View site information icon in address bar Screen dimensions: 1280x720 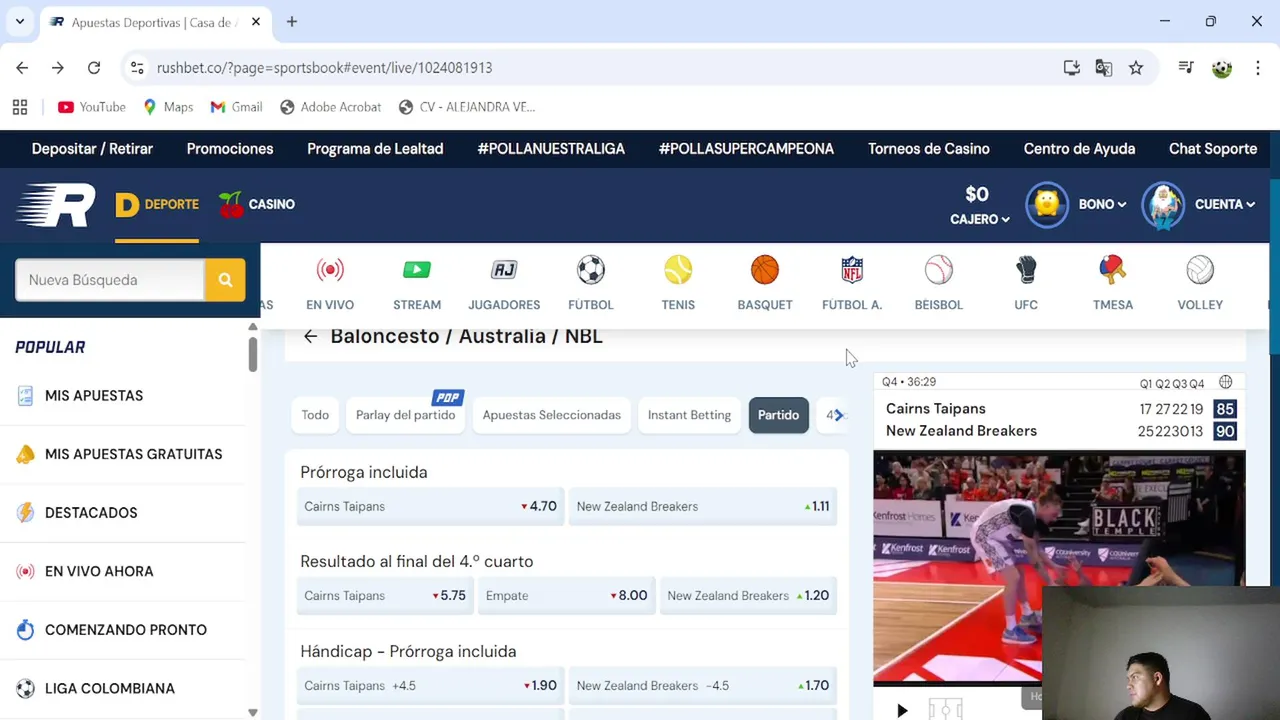(138, 68)
